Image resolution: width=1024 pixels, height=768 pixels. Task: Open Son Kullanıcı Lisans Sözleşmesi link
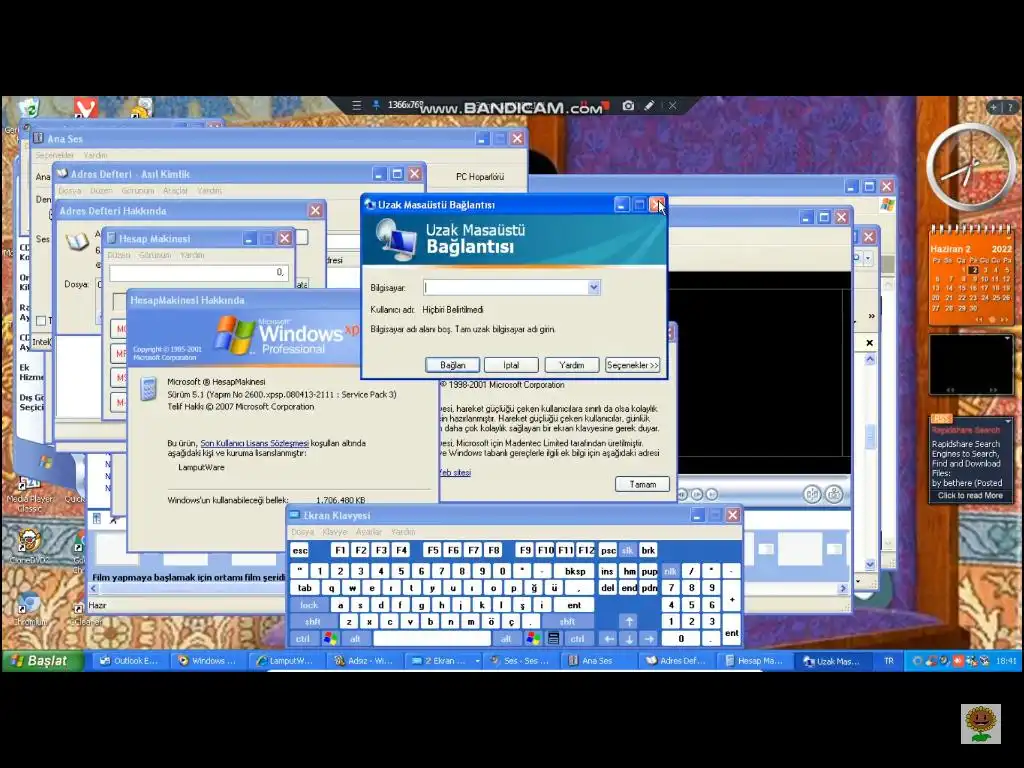(x=255, y=443)
